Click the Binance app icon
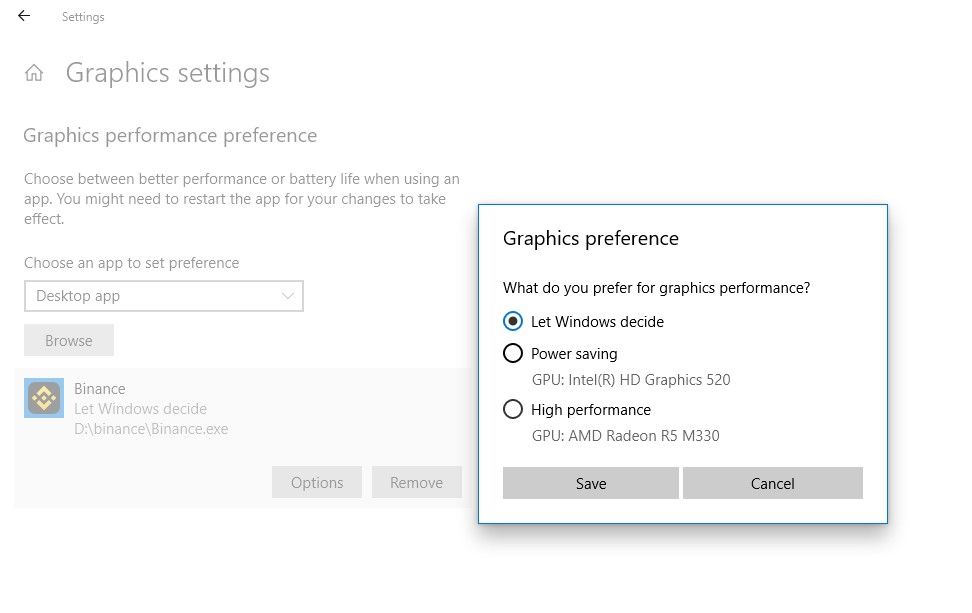The image size is (972, 613). pyautogui.click(x=44, y=398)
